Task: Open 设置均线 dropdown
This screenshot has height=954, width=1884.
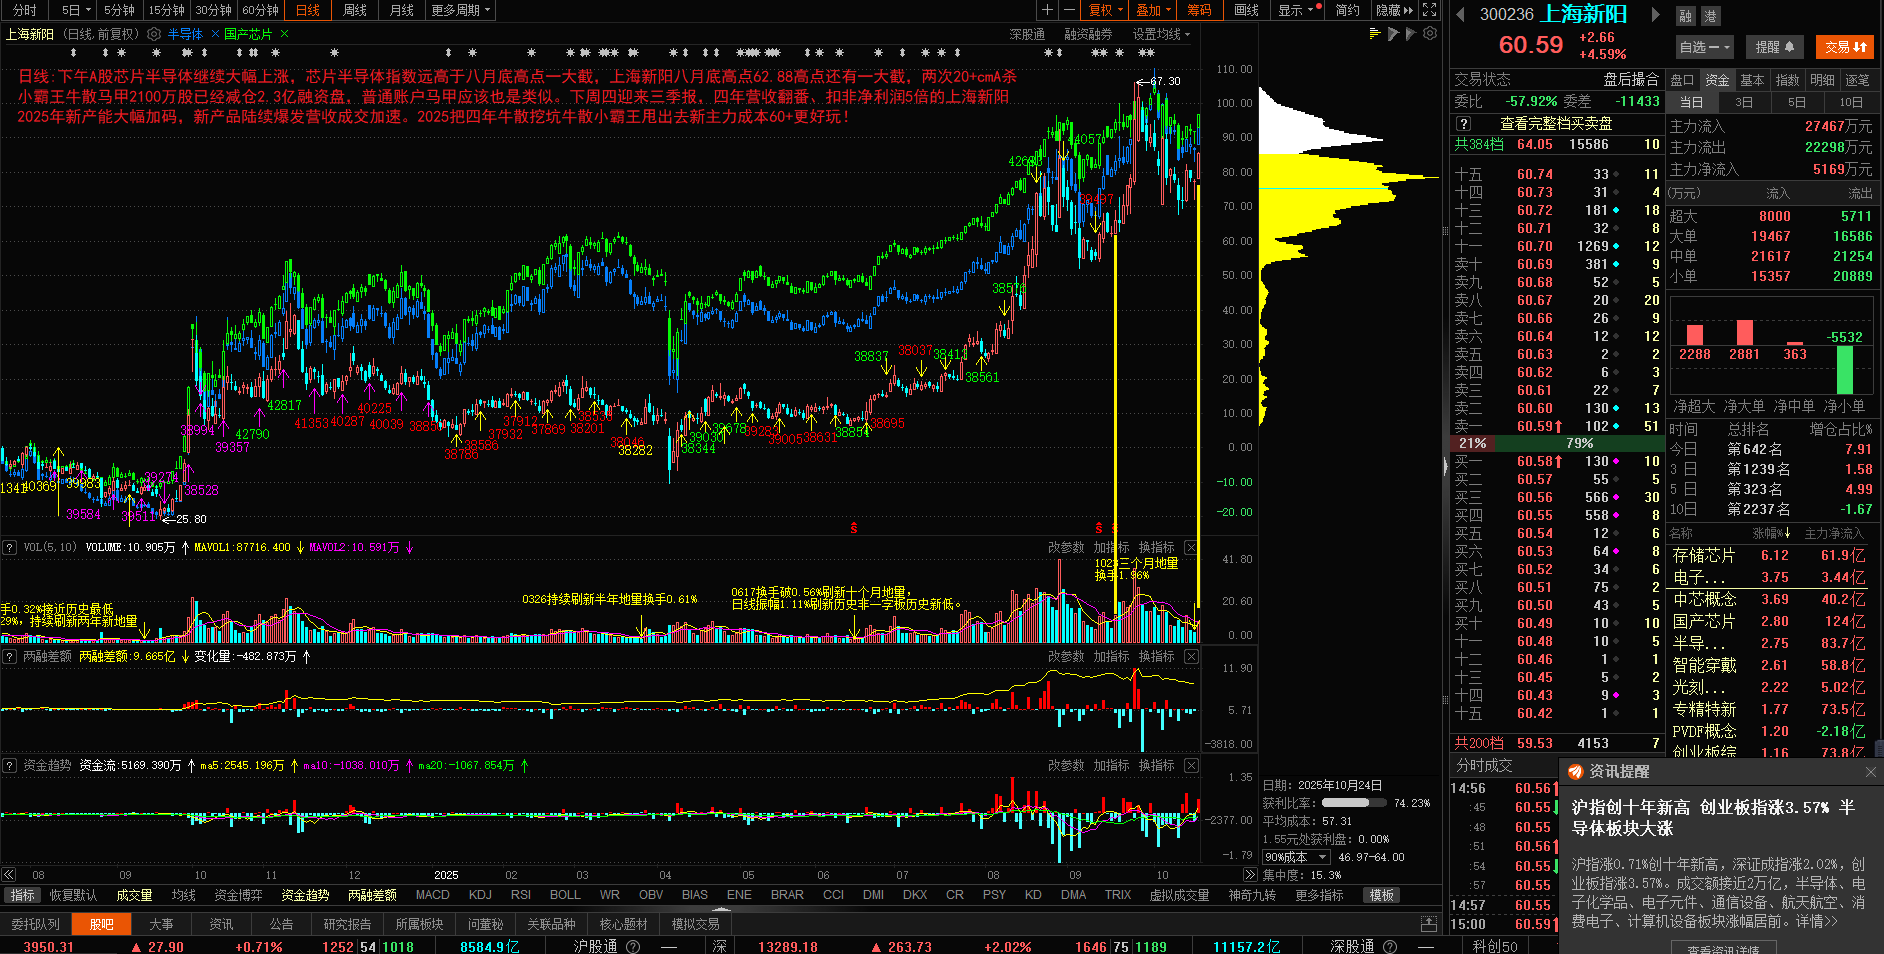Action: [x=1161, y=34]
